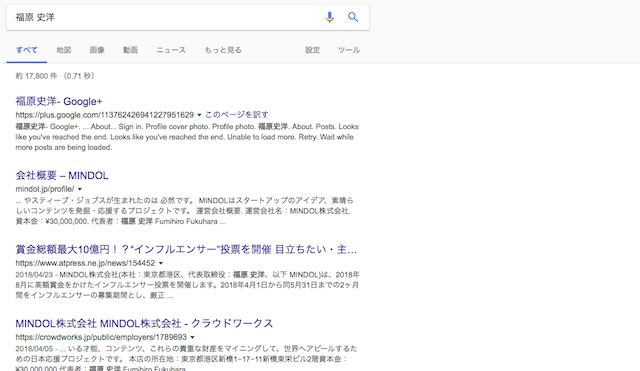This screenshot has height=371, width=640.
Task: Click このページを訳す translate link
Action: click(237, 115)
